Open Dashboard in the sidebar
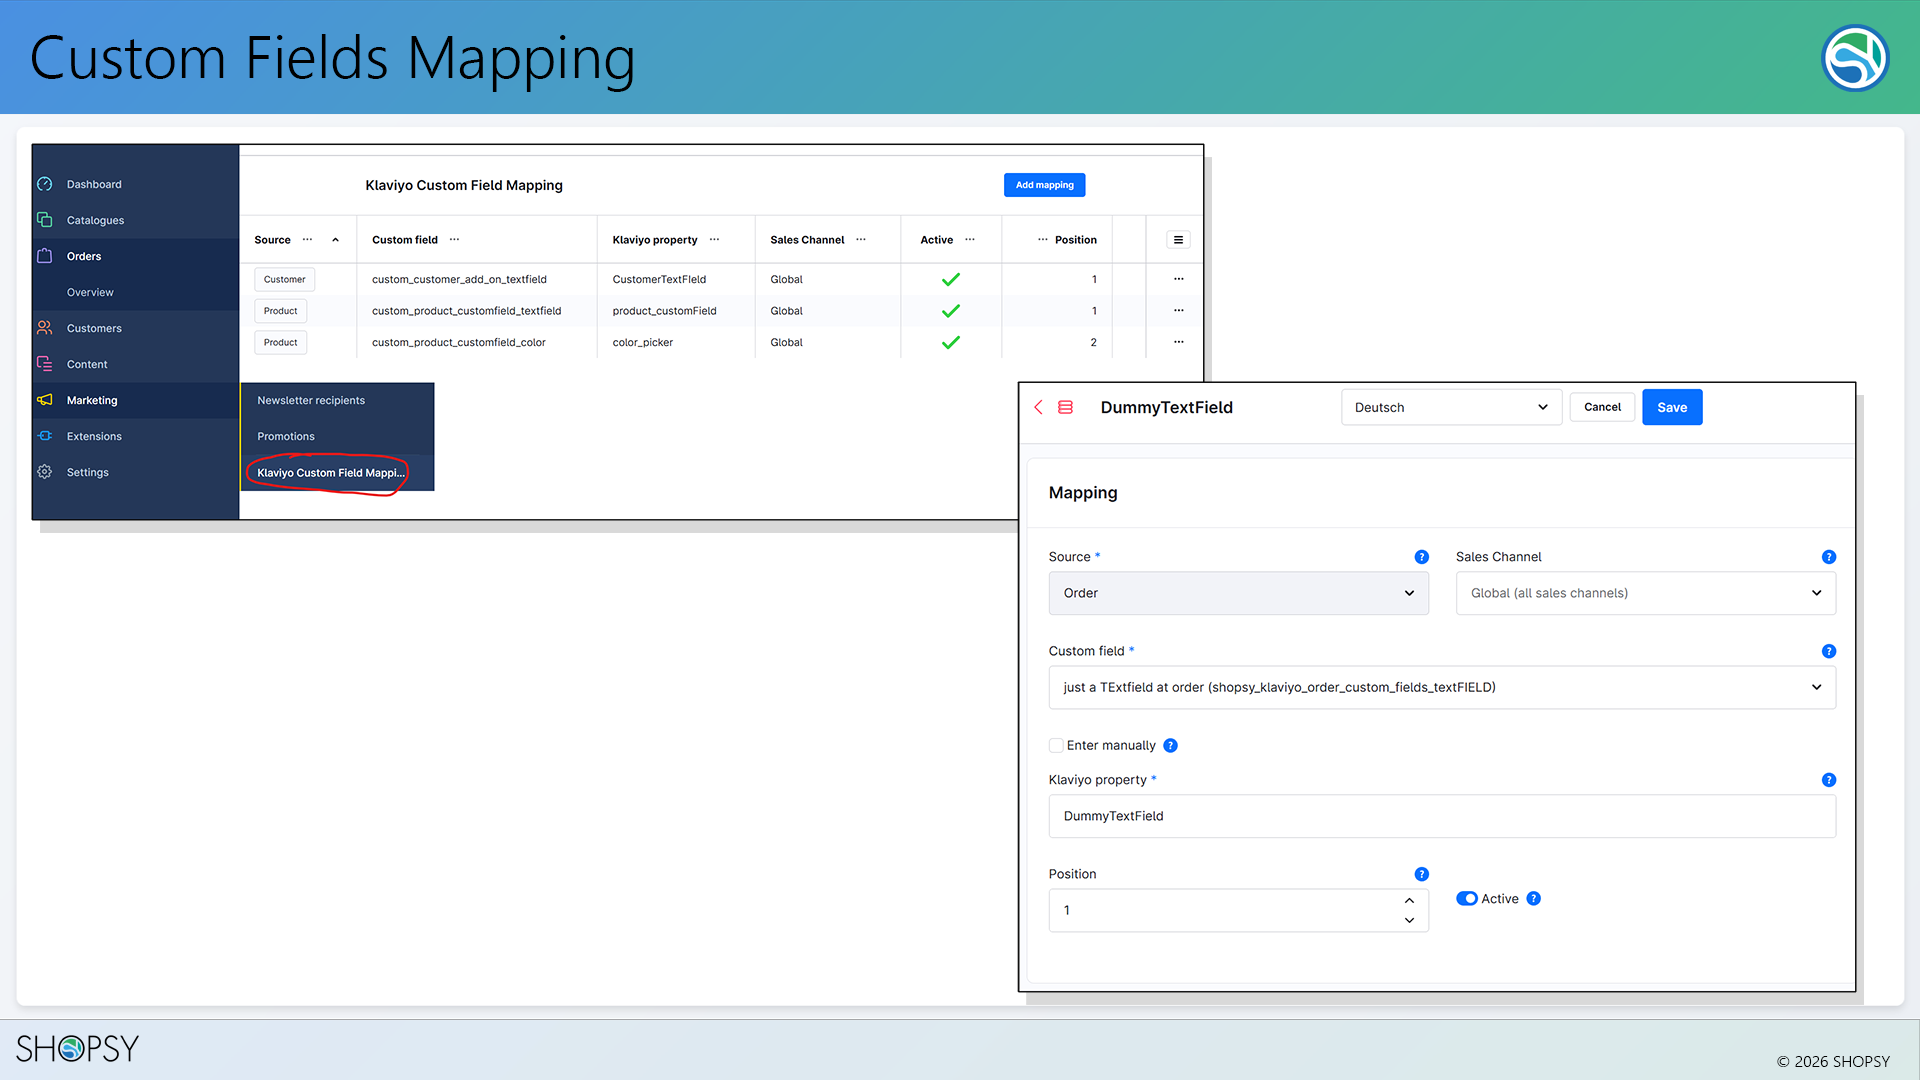 point(94,184)
